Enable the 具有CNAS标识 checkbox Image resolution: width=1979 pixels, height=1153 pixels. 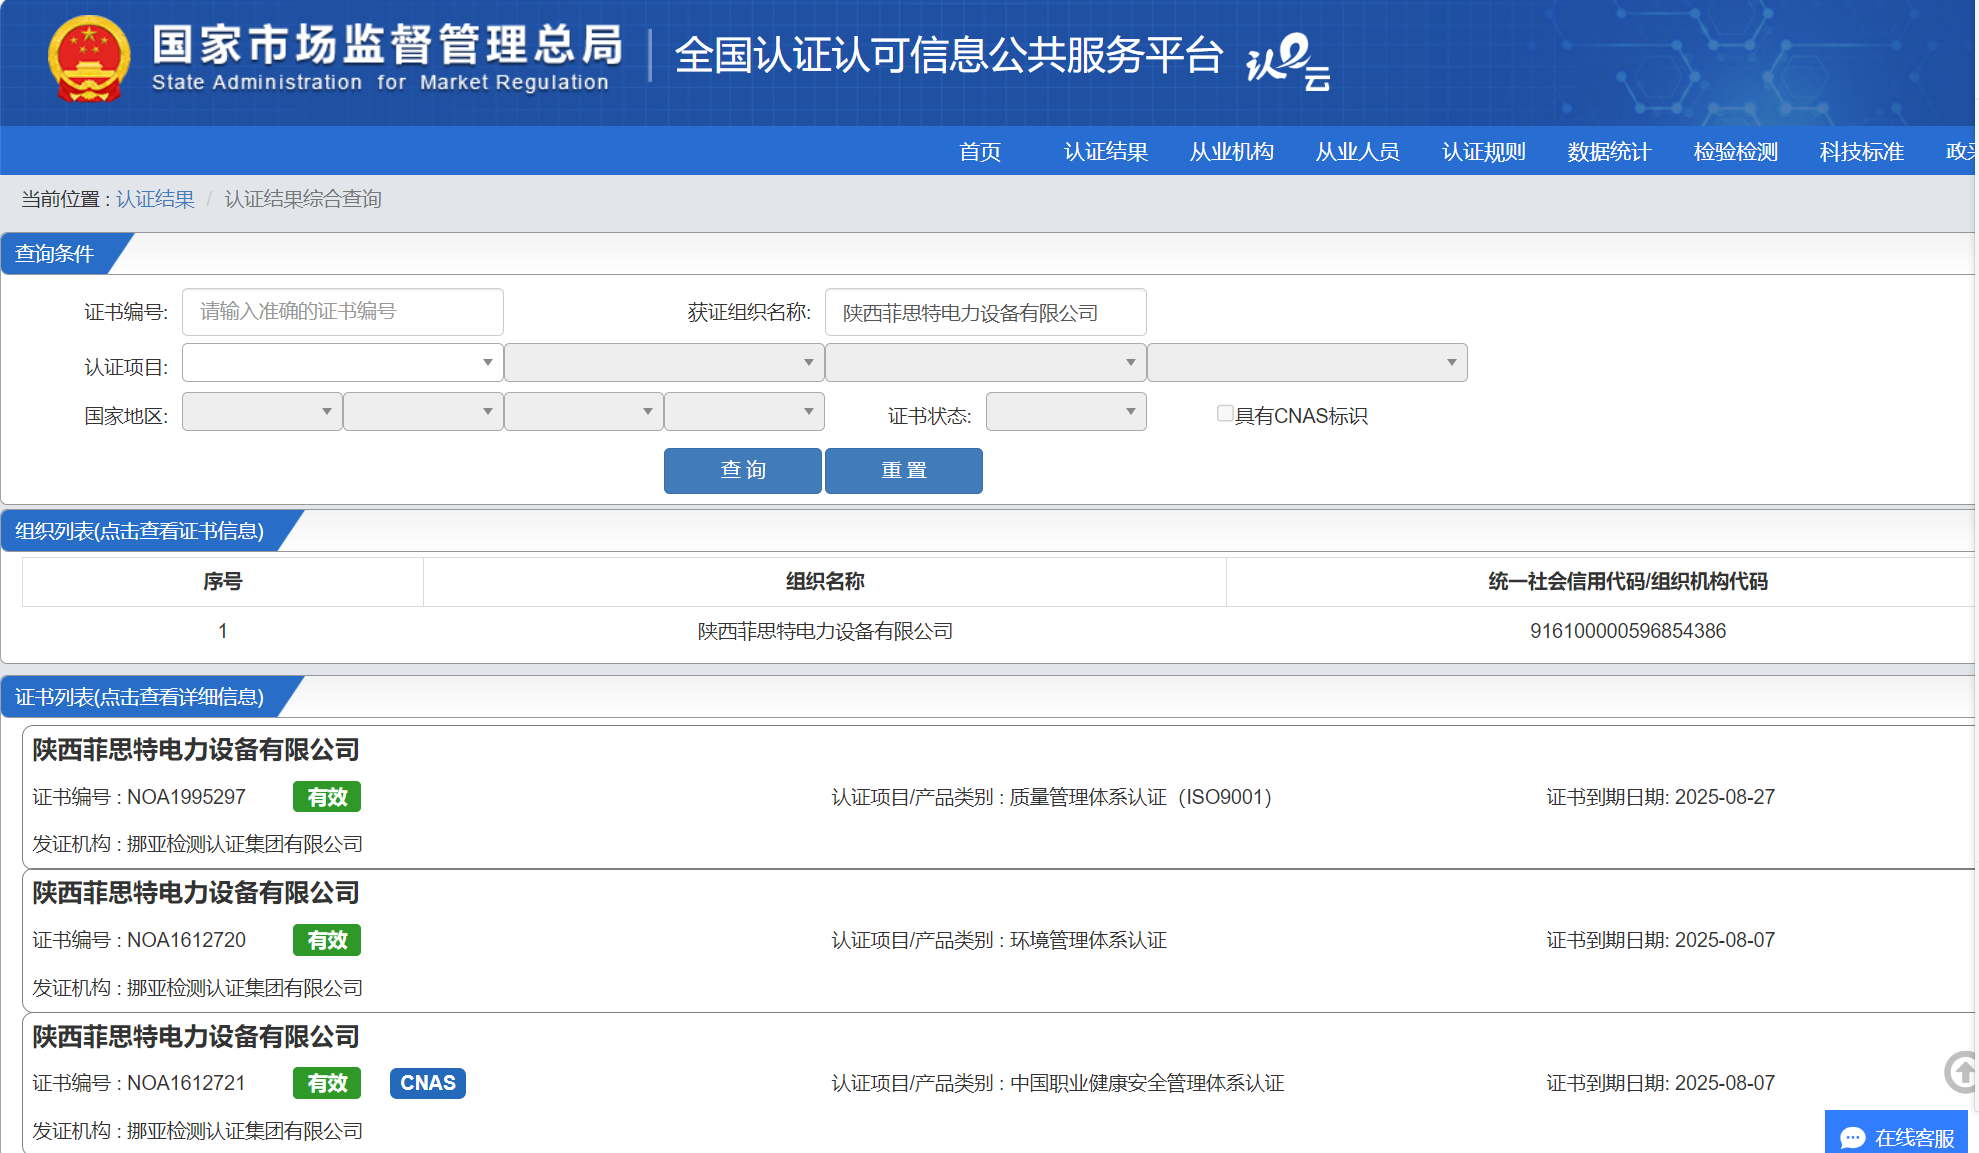[1225, 413]
